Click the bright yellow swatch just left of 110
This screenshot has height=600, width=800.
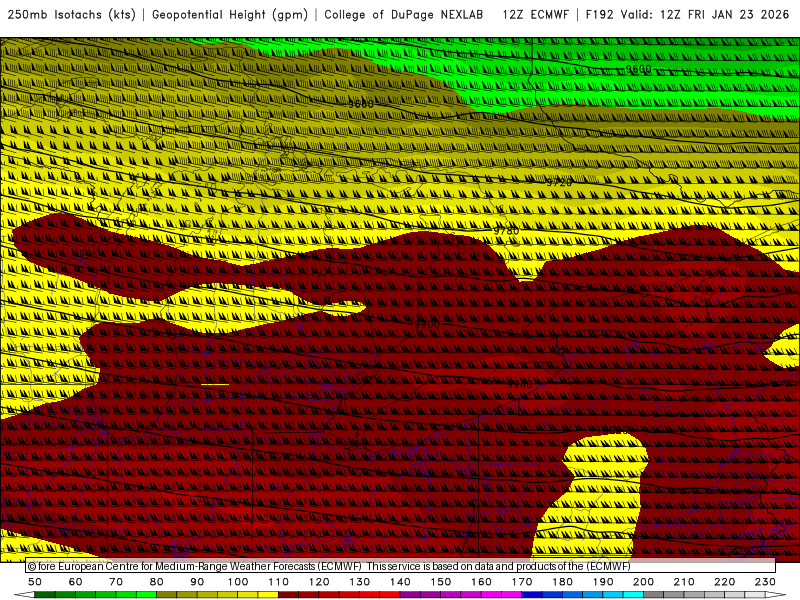coord(268,595)
